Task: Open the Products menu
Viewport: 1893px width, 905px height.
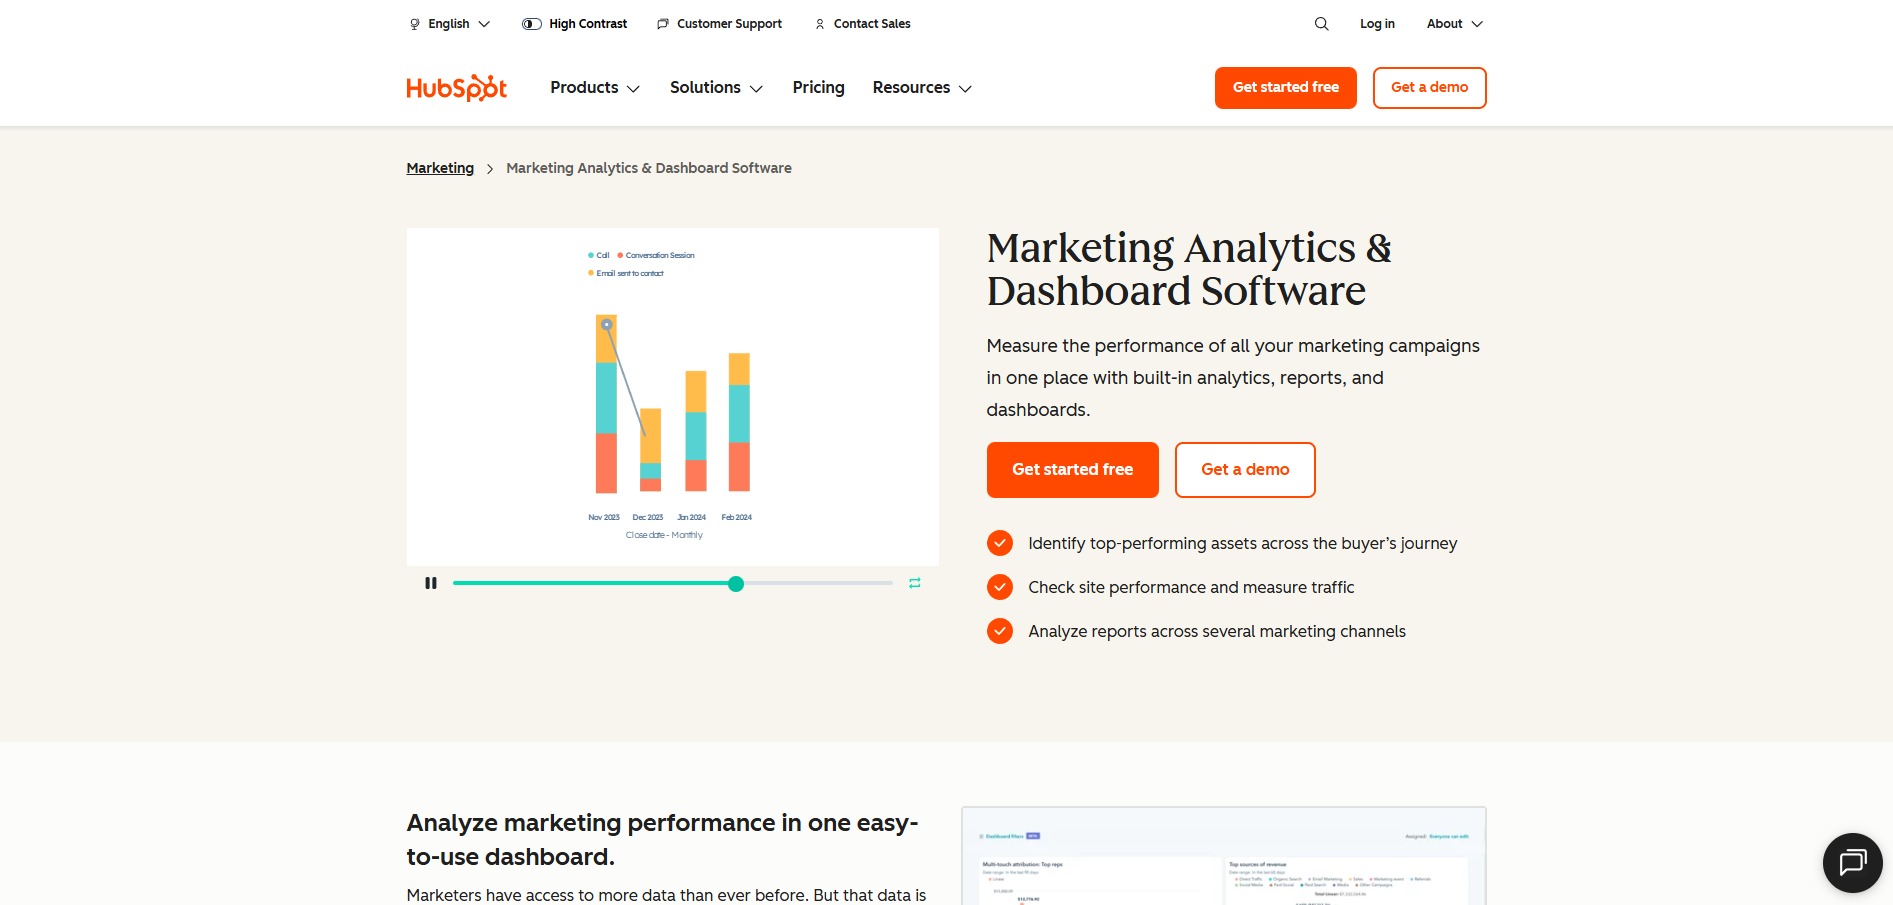Action: click(595, 88)
